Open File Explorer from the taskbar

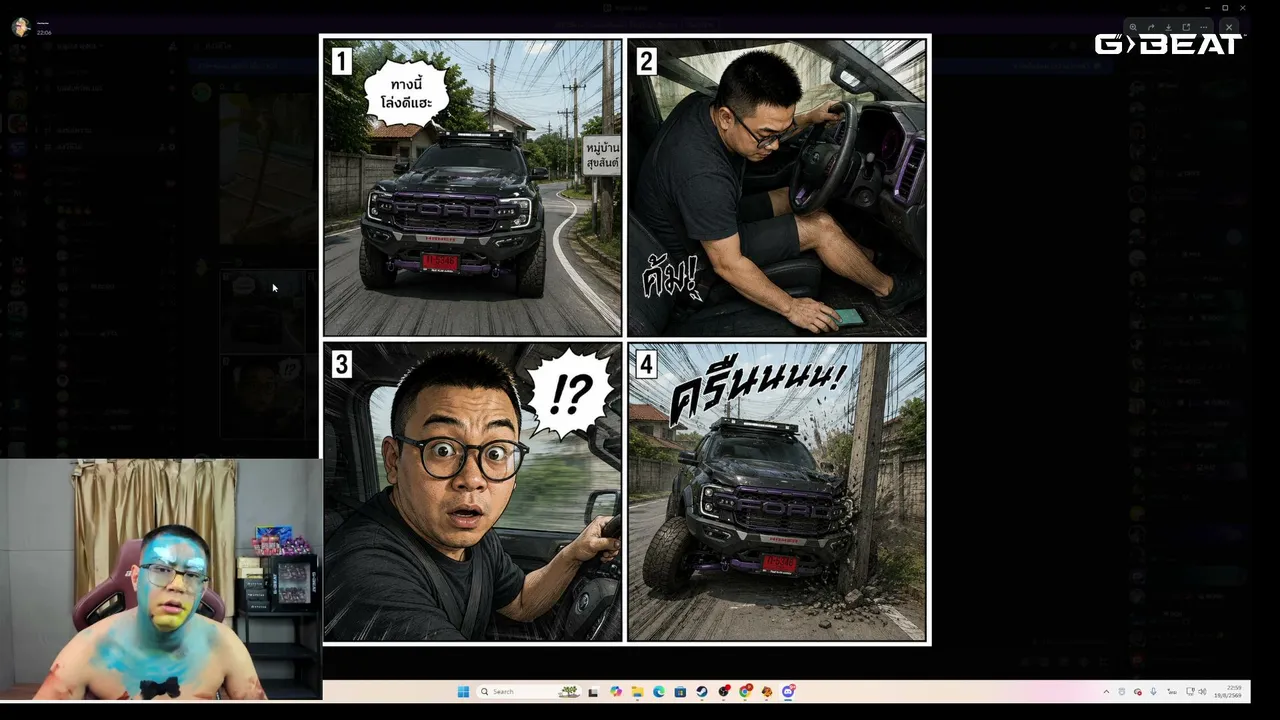(637, 691)
